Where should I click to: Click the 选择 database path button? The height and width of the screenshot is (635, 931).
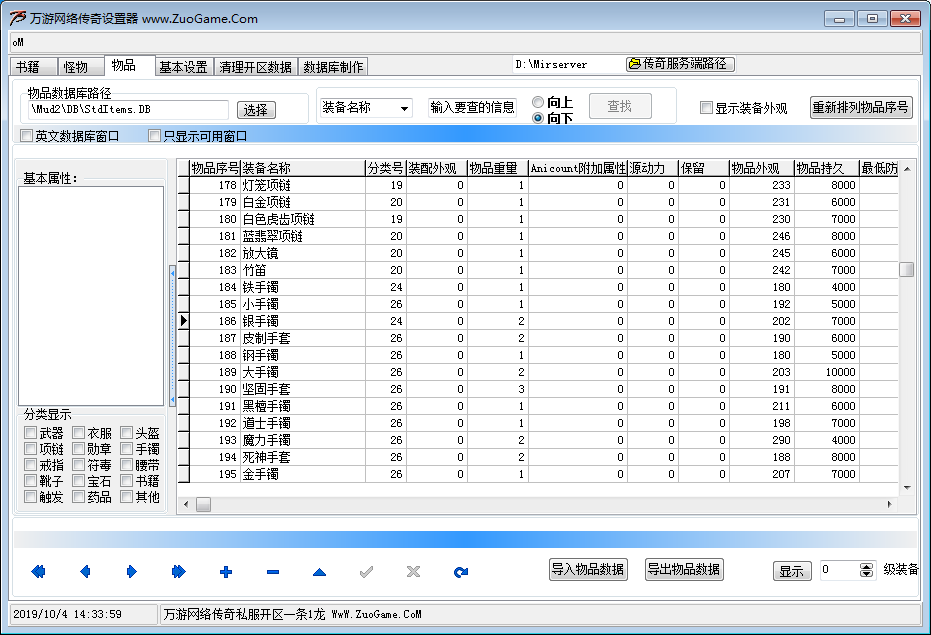pos(256,110)
